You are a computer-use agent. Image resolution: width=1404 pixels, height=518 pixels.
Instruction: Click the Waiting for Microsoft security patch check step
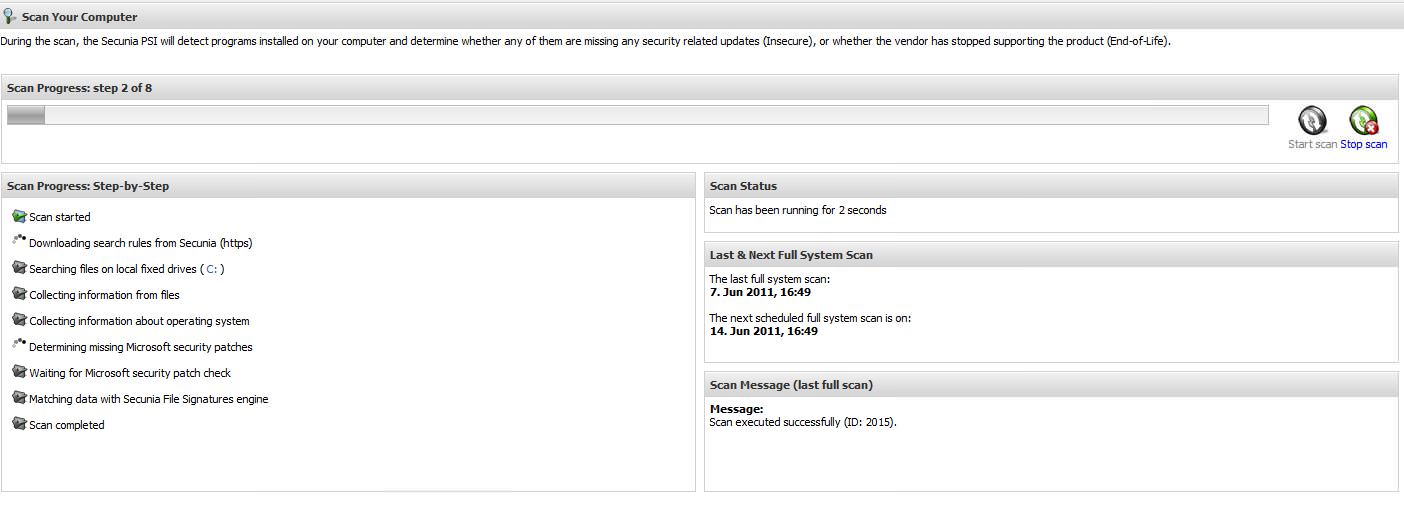tap(130, 373)
